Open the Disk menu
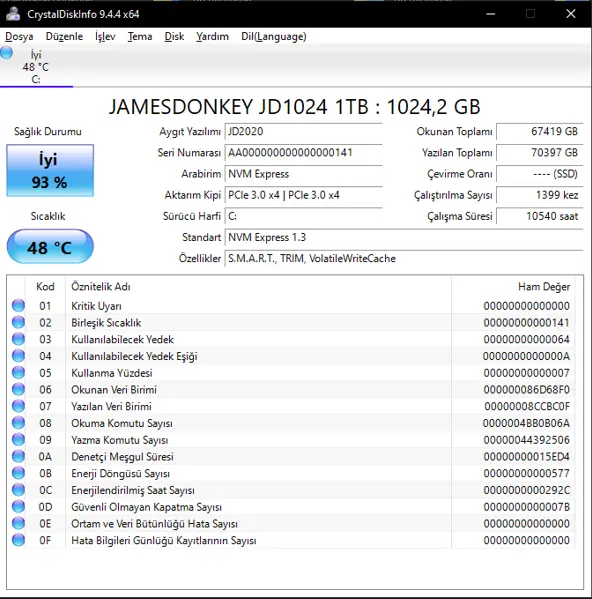Viewport: 592px width, 599px height. point(174,36)
